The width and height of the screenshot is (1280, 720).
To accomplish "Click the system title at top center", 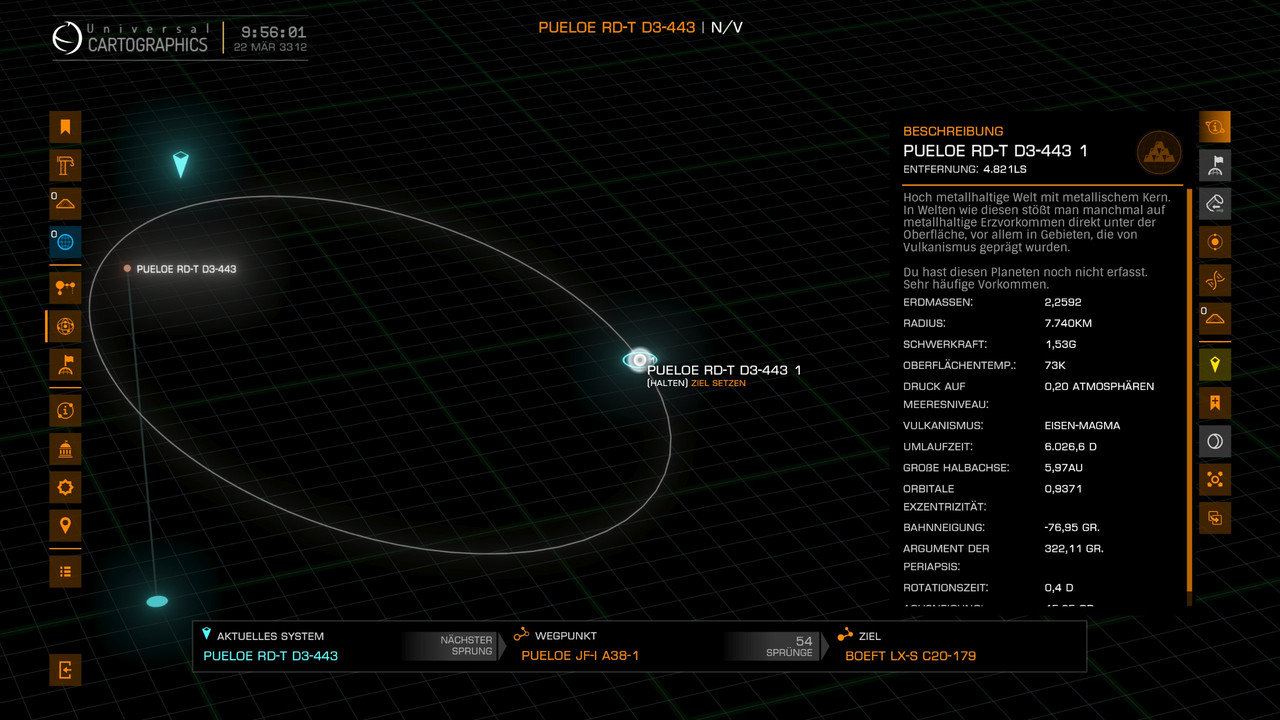I will coord(640,27).
